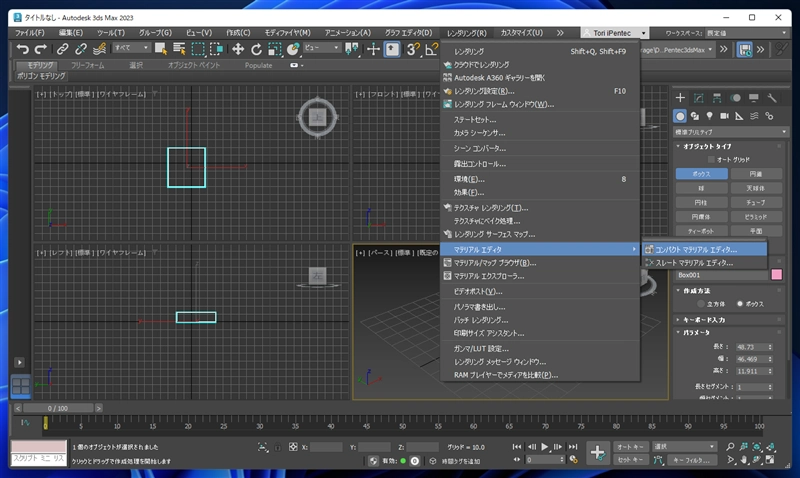The width and height of the screenshot is (800, 478).
Task: Select the Select and Link tool
Action: tap(62, 49)
